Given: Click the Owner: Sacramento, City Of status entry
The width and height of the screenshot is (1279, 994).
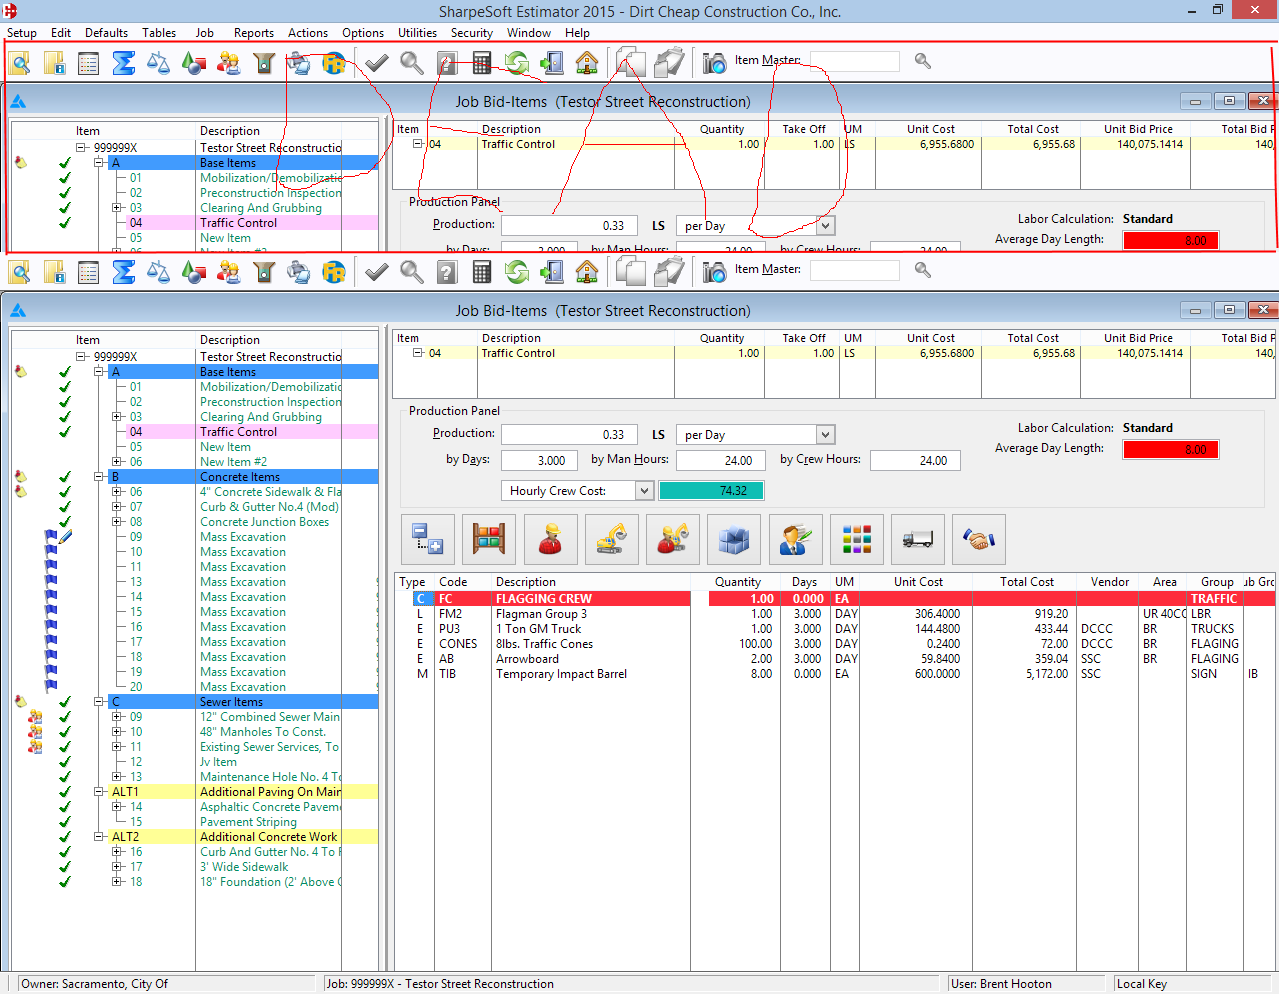Looking at the screenshot, I should click(x=95, y=984).
